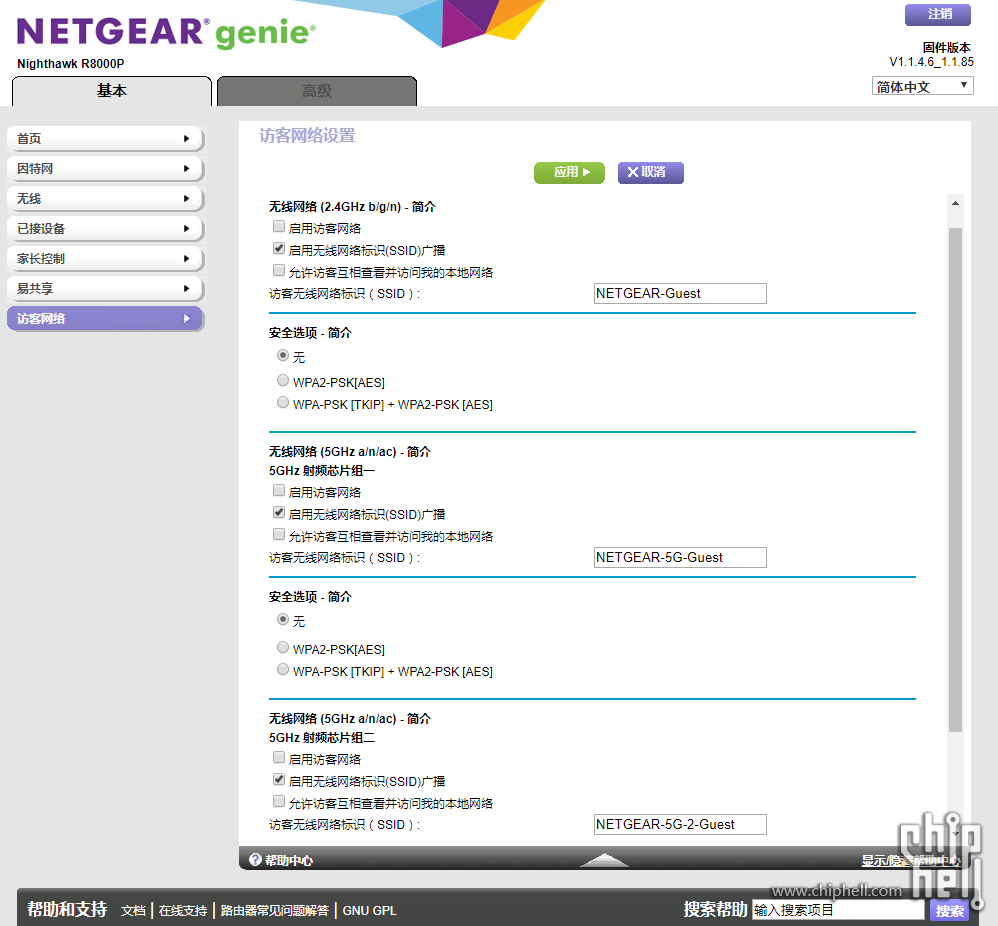Click the Nighthawk R8000P model text
This screenshot has width=998, height=926.
(71, 64)
